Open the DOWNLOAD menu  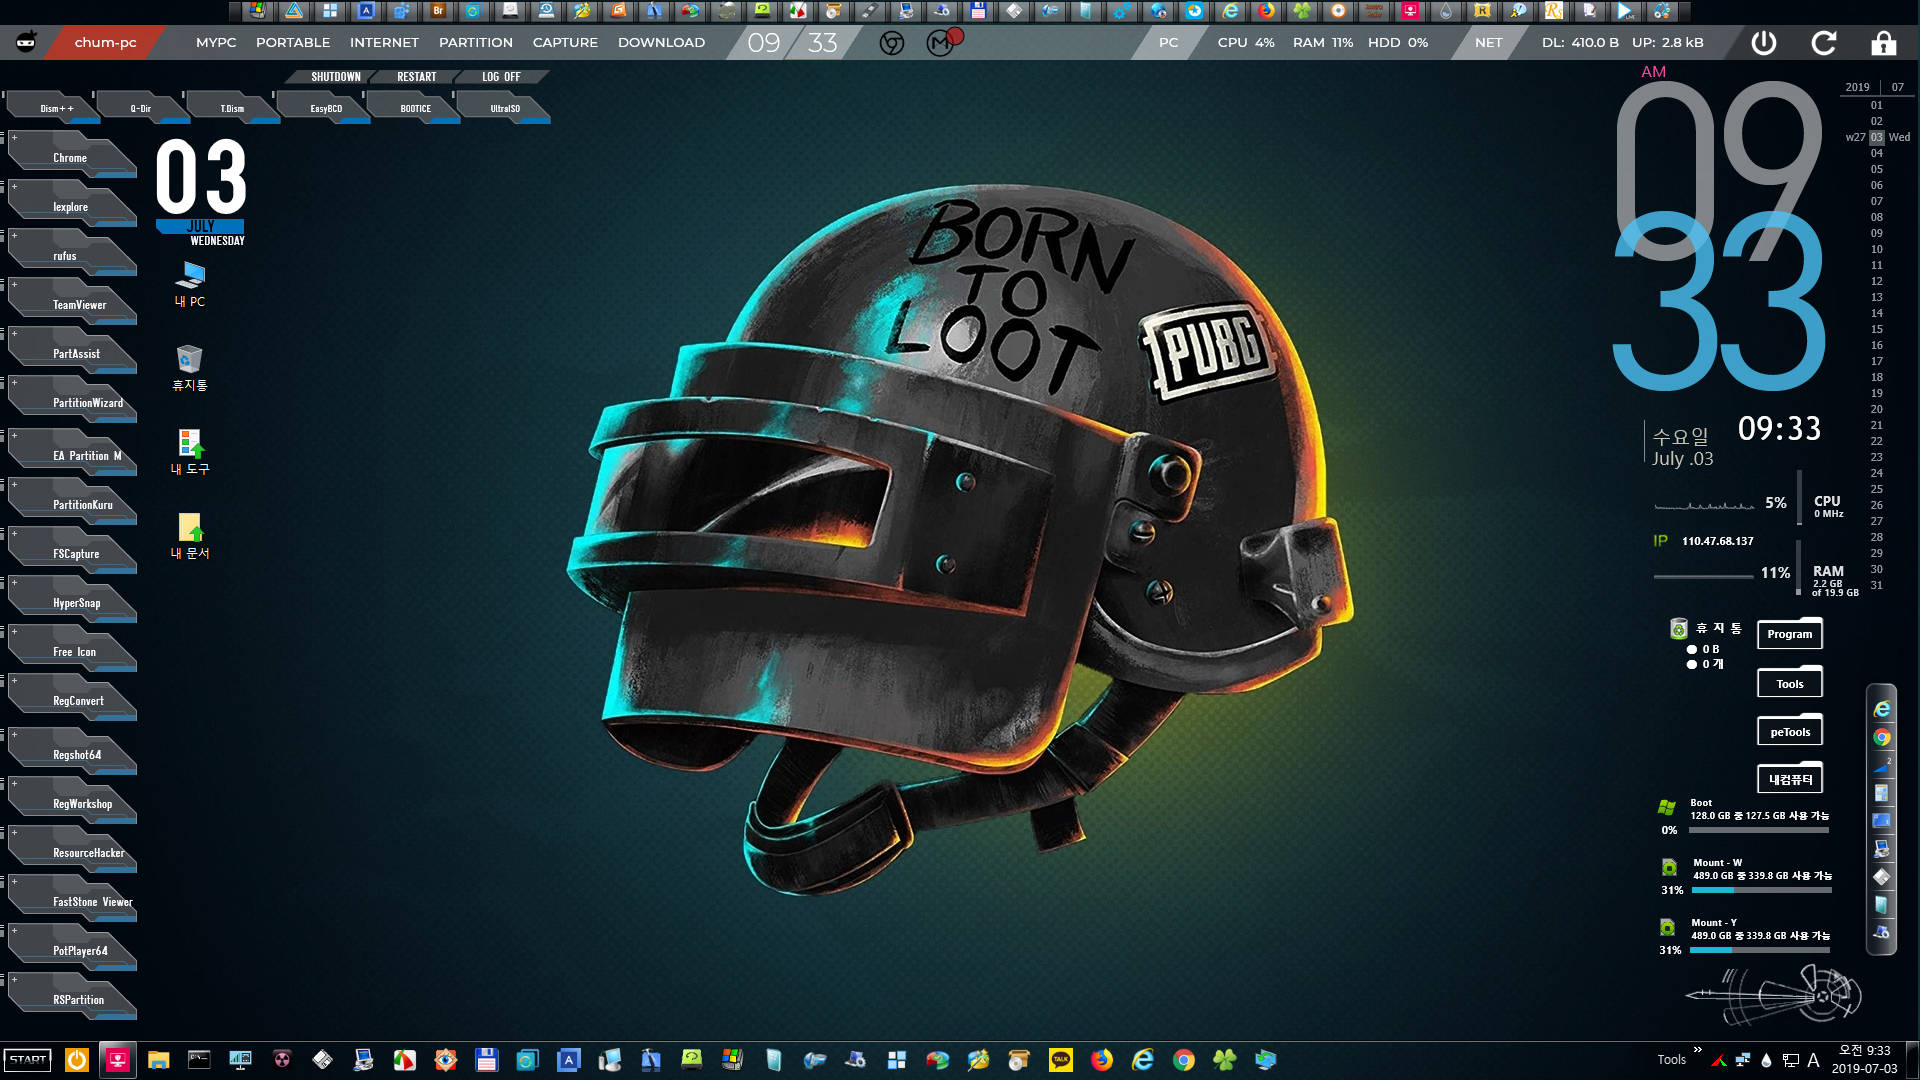pyautogui.click(x=661, y=42)
